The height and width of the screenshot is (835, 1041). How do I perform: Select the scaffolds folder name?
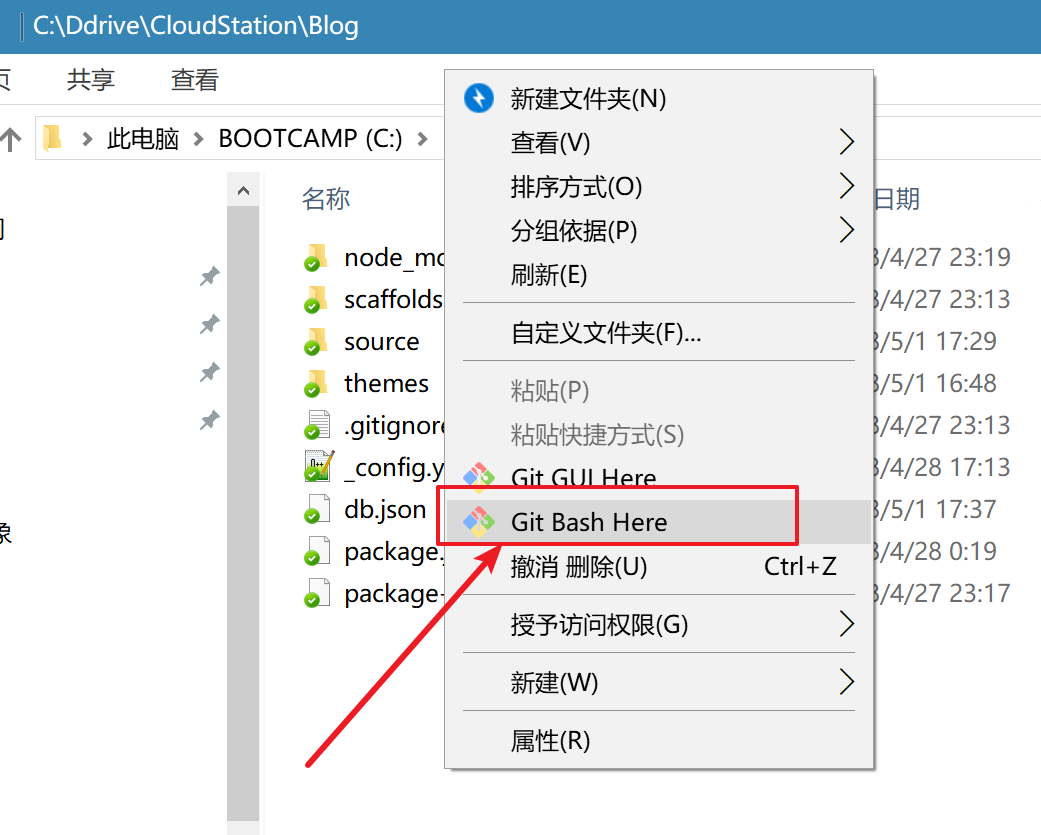[x=393, y=299]
